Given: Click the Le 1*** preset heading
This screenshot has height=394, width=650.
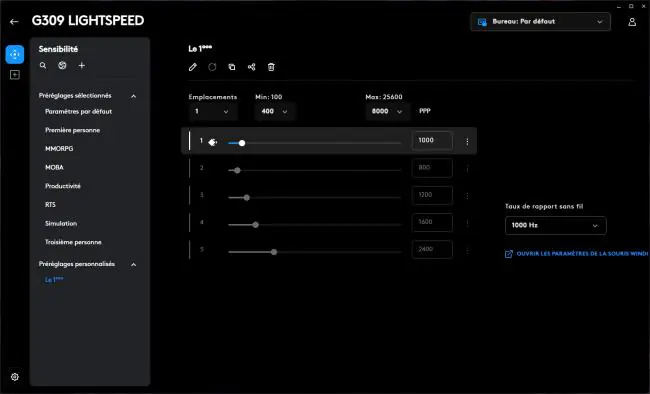Looking at the screenshot, I should coord(200,49).
